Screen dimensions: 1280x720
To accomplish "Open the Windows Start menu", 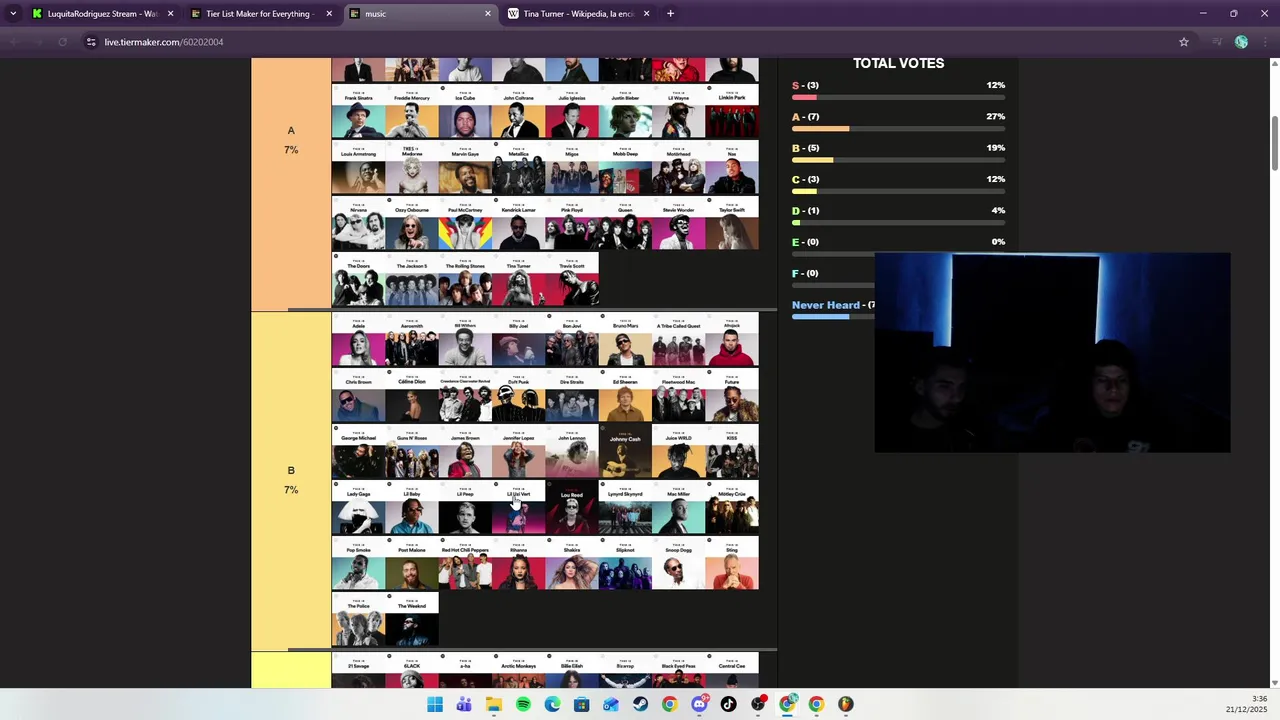I will click(x=435, y=704).
